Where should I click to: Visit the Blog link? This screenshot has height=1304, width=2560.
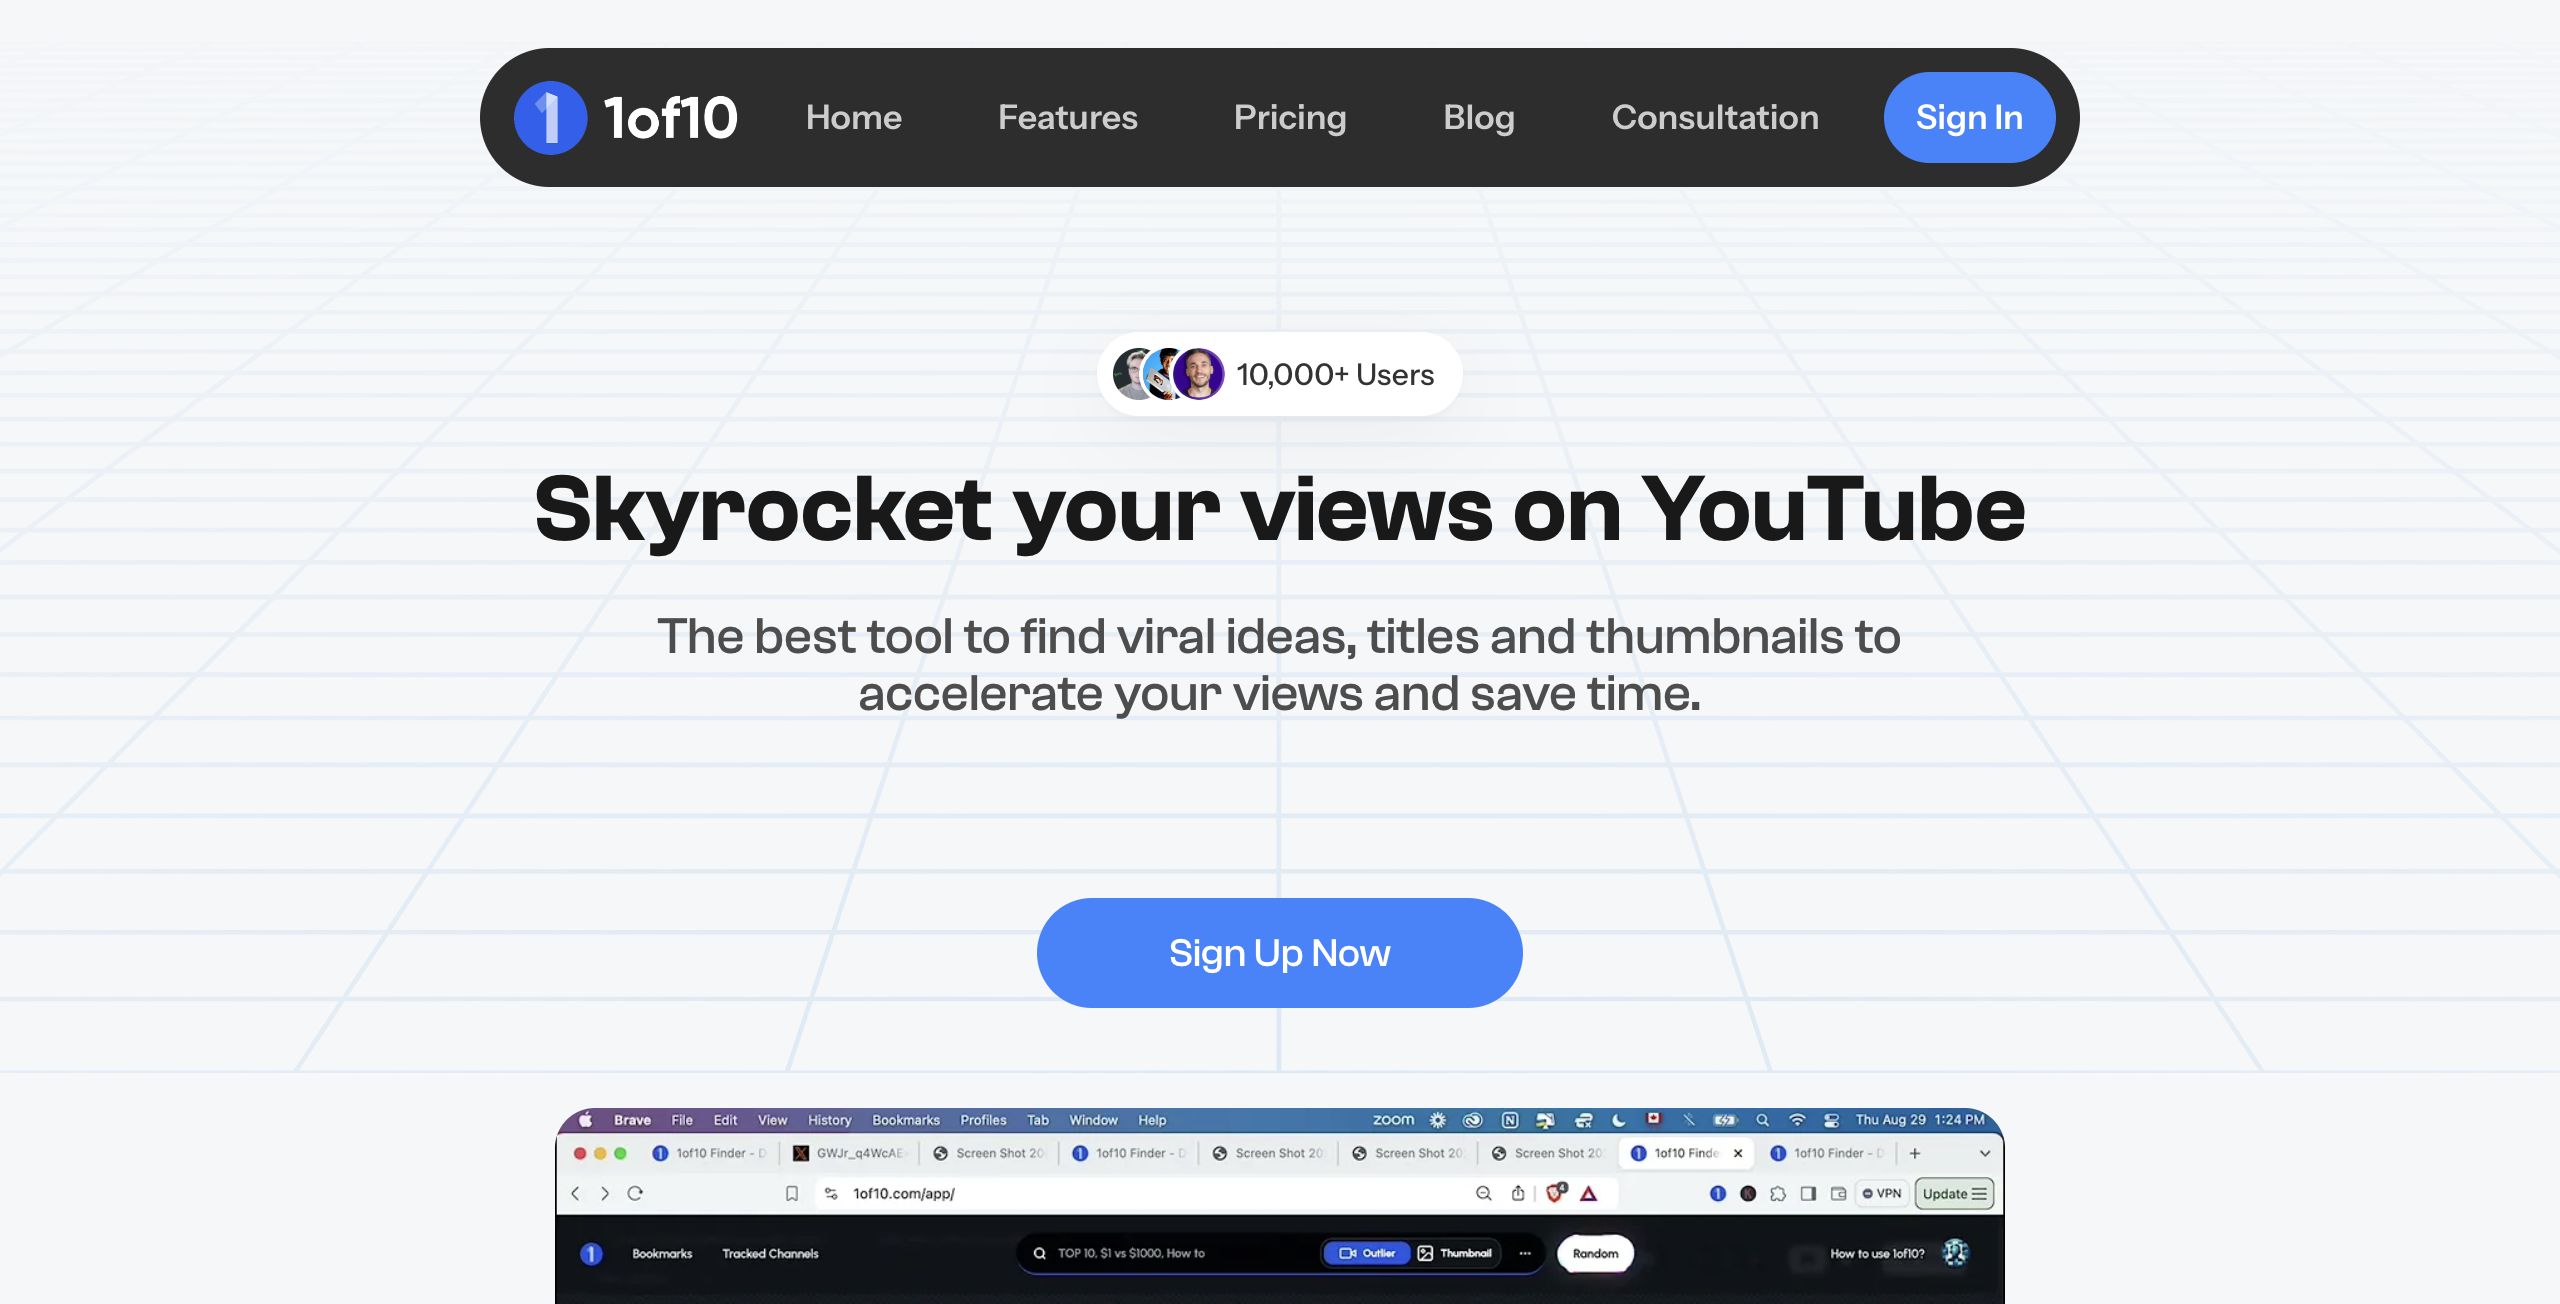(1478, 117)
